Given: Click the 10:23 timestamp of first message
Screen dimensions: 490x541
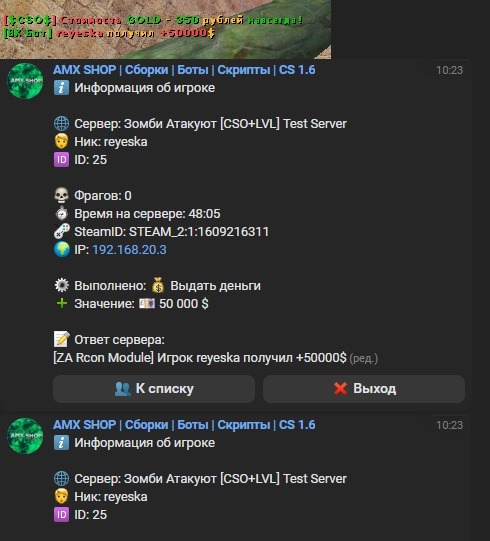Looking at the screenshot, I should pos(449,70).
